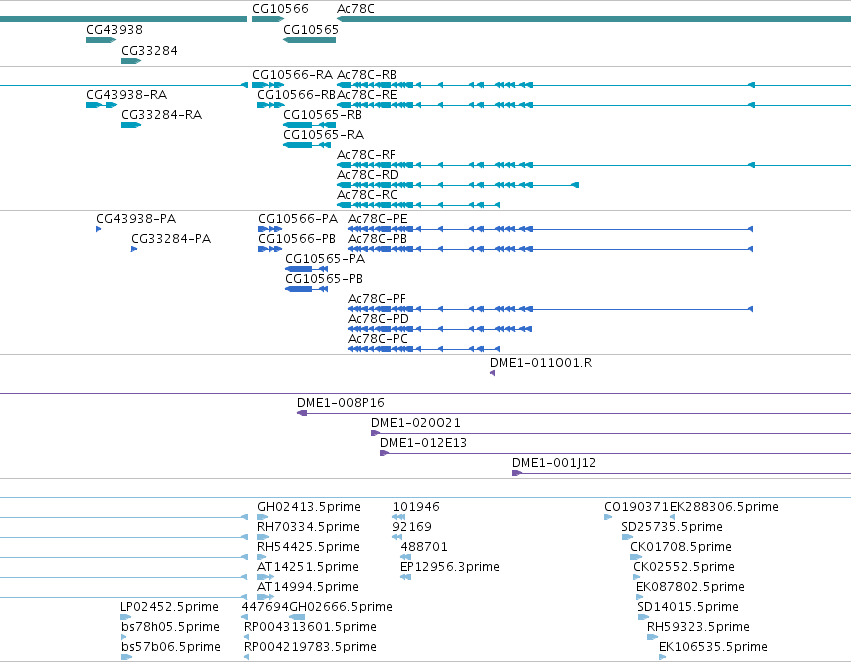Open protein label Ac78C-PE
This screenshot has width=851, height=662.
tap(378, 219)
